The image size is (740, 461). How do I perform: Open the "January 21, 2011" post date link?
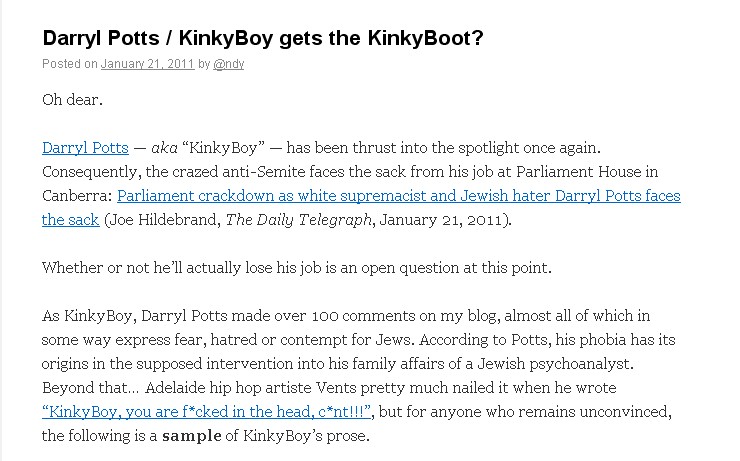tap(147, 65)
